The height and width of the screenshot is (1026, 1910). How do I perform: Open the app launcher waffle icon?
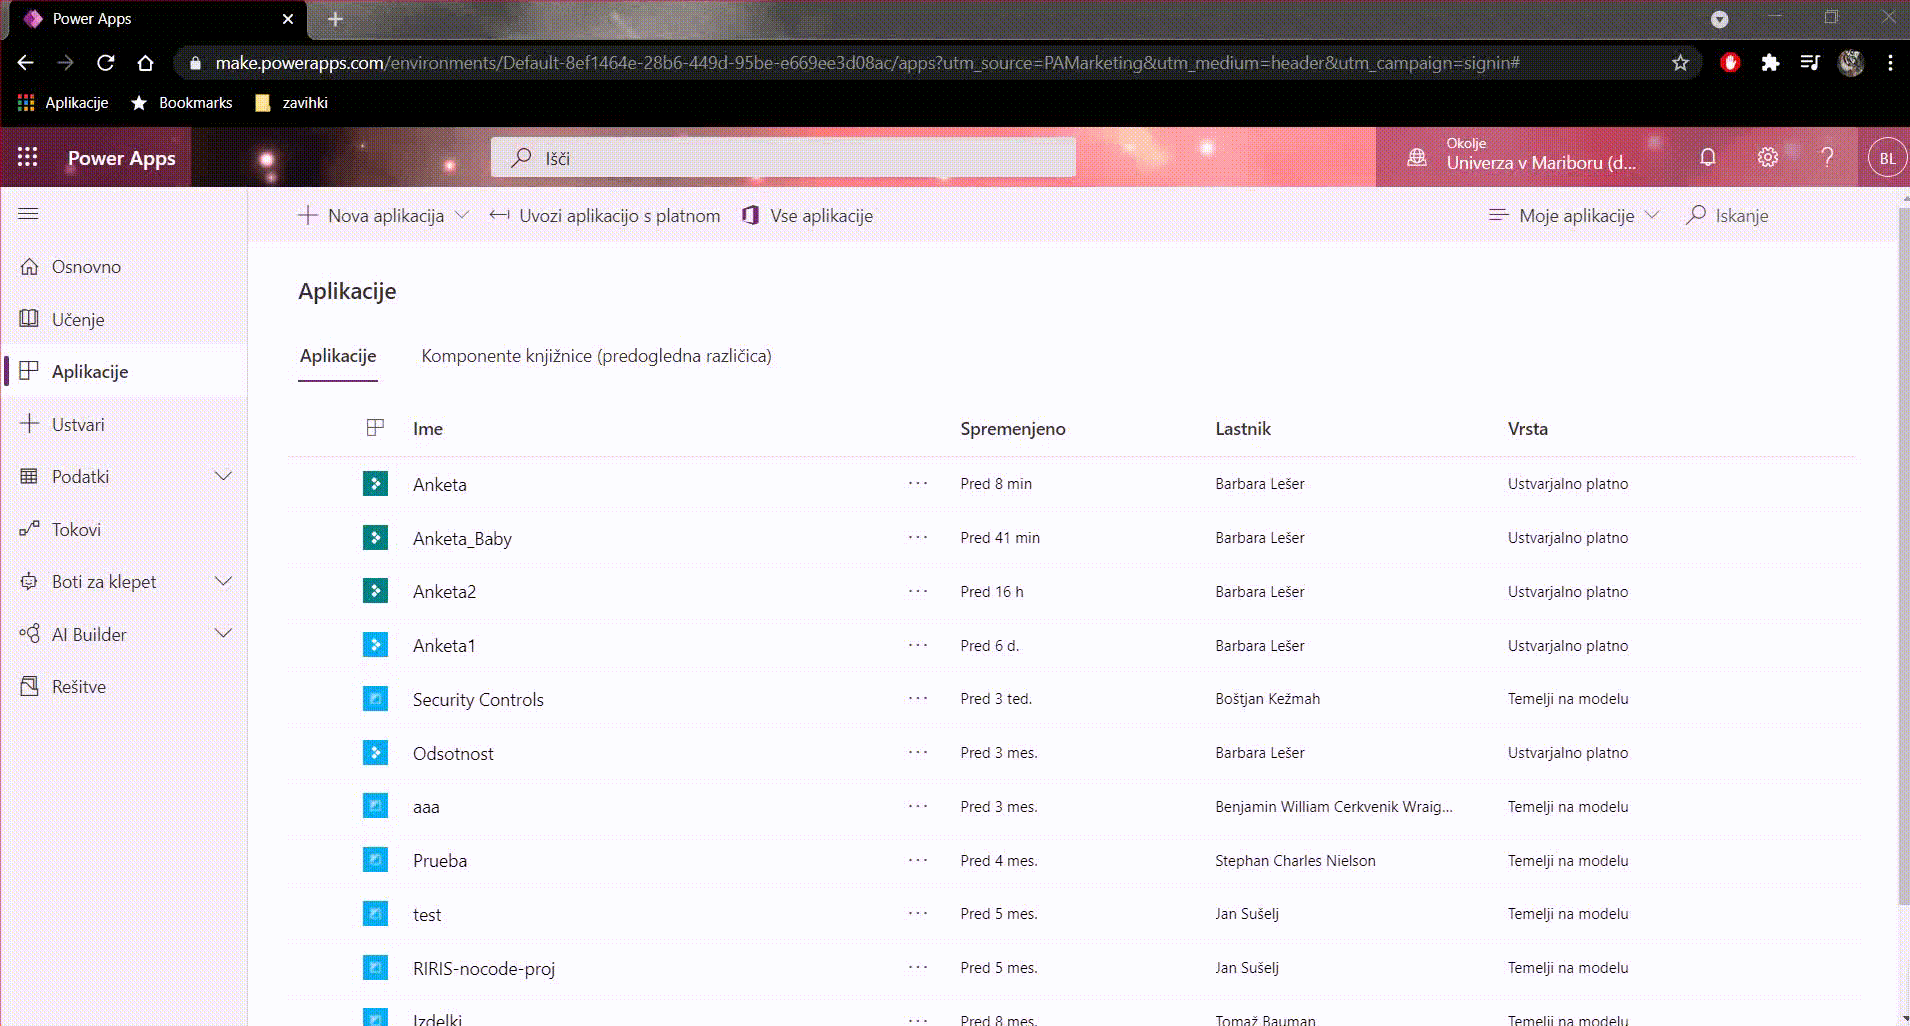27,157
